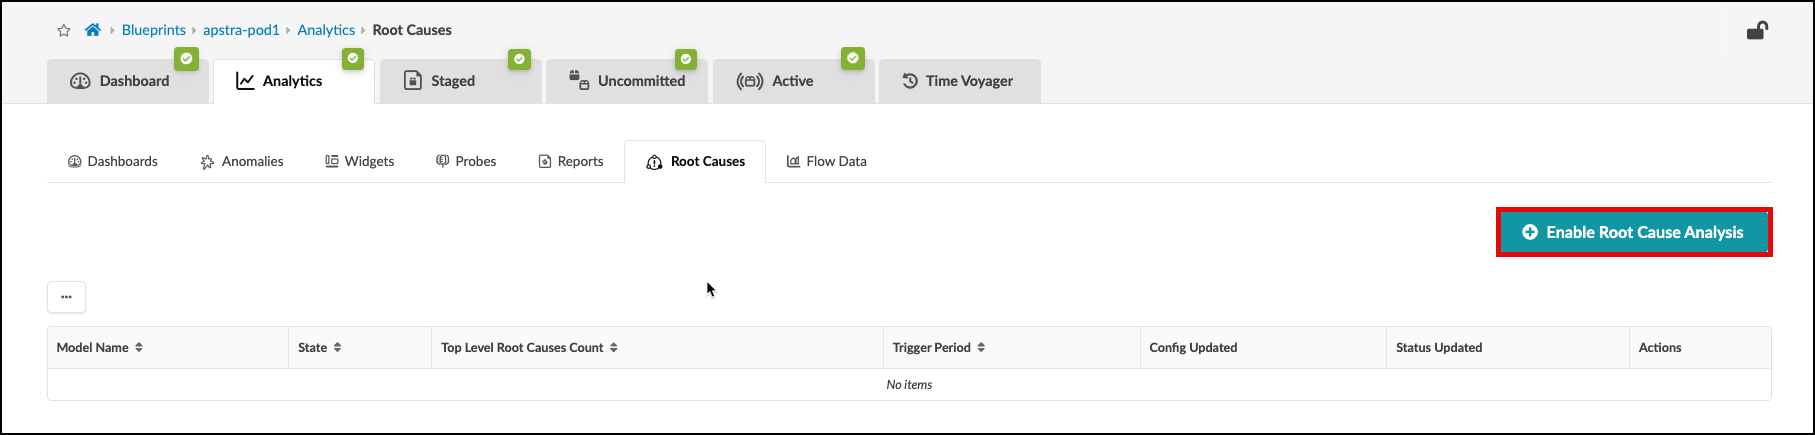This screenshot has width=1815, height=435.
Task: Open the Uncommitted tab
Action: pos(627,81)
